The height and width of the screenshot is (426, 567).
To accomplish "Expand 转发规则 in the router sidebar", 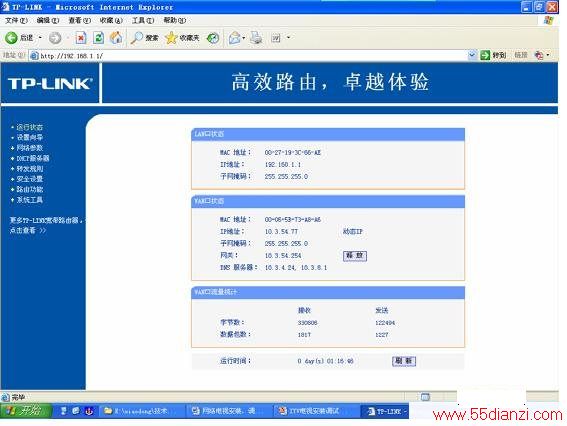I will coord(30,169).
